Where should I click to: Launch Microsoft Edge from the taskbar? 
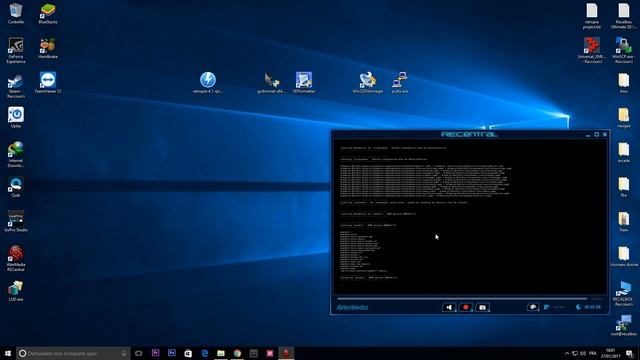coord(204,353)
